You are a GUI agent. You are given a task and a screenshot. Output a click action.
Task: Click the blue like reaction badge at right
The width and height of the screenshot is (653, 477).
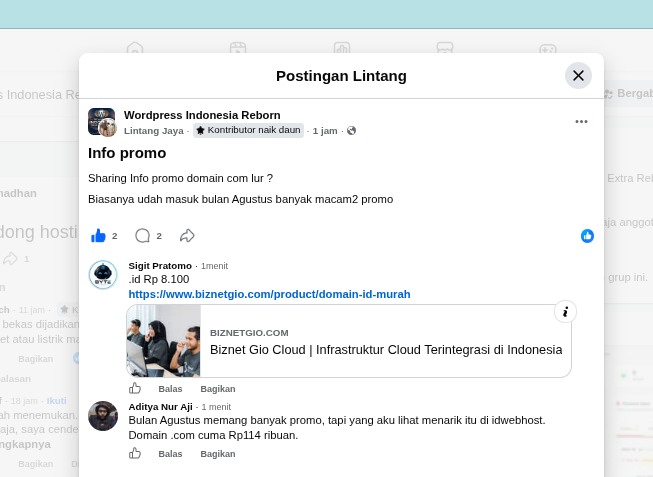pos(587,236)
